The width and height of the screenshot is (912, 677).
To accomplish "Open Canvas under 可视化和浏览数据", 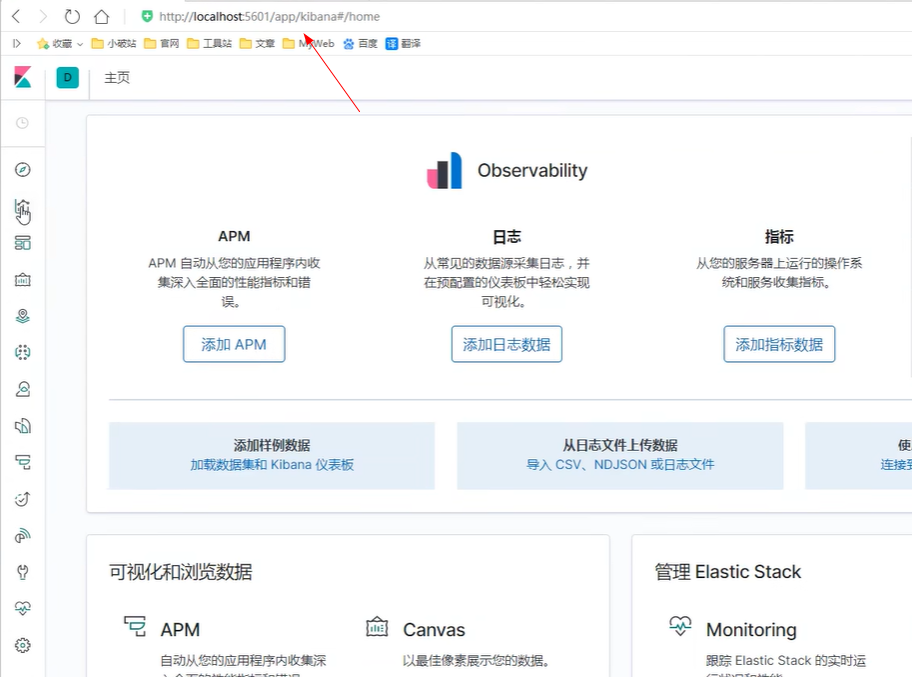I will click(434, 630).
